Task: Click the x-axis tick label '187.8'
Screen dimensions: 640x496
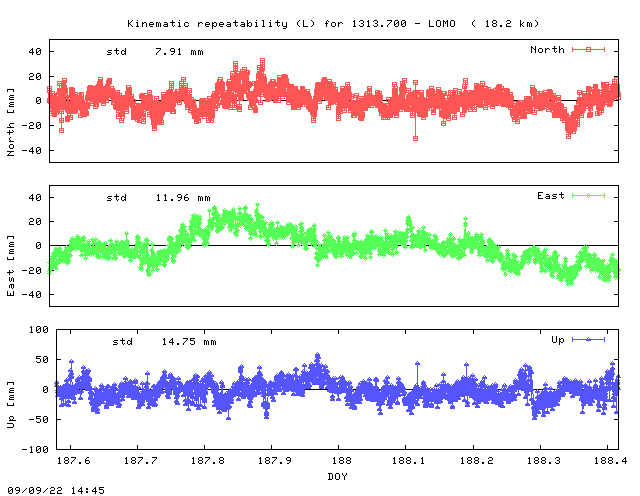Action: click(x=208, y=461)
